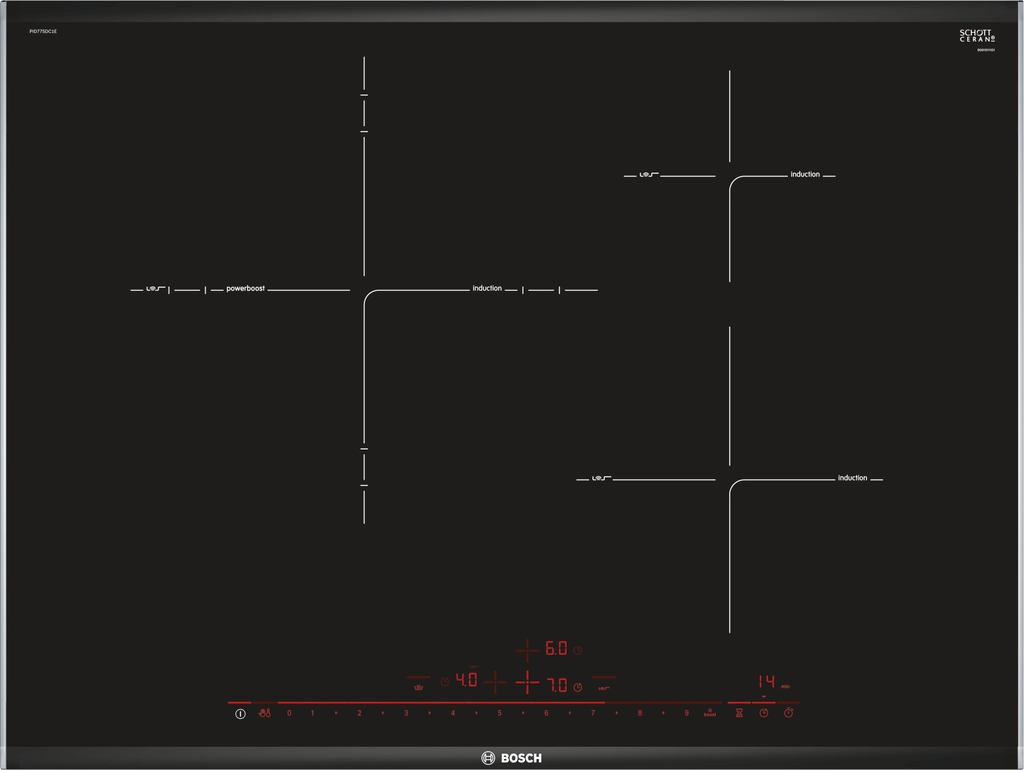Select the bright zone cross beside 7.0
This screenshot has height=770, width=1024.
[x=527, y=683]
